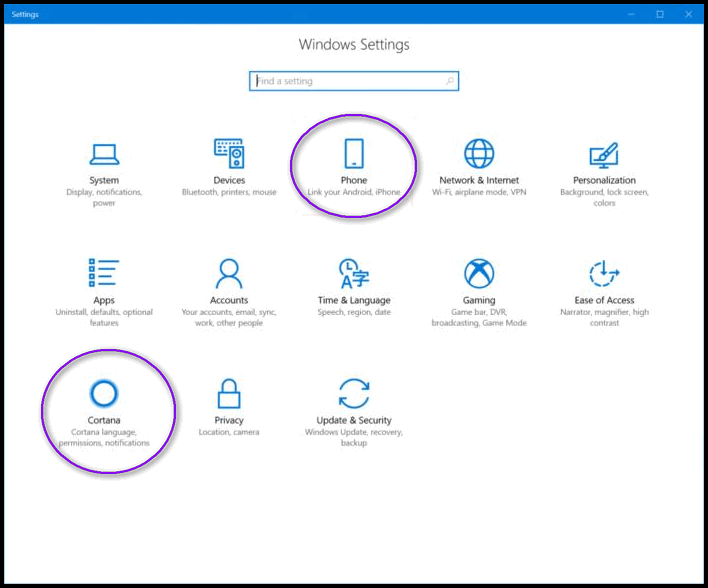The width and height of the screenshot is (708, 588).
Task: Click the Apps label
Action: [104, 300]
